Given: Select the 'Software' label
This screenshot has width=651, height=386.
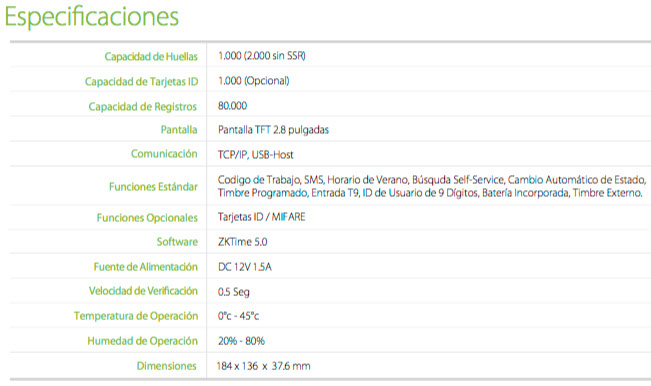Looking at the screenshot, I should tap(177, 242).
